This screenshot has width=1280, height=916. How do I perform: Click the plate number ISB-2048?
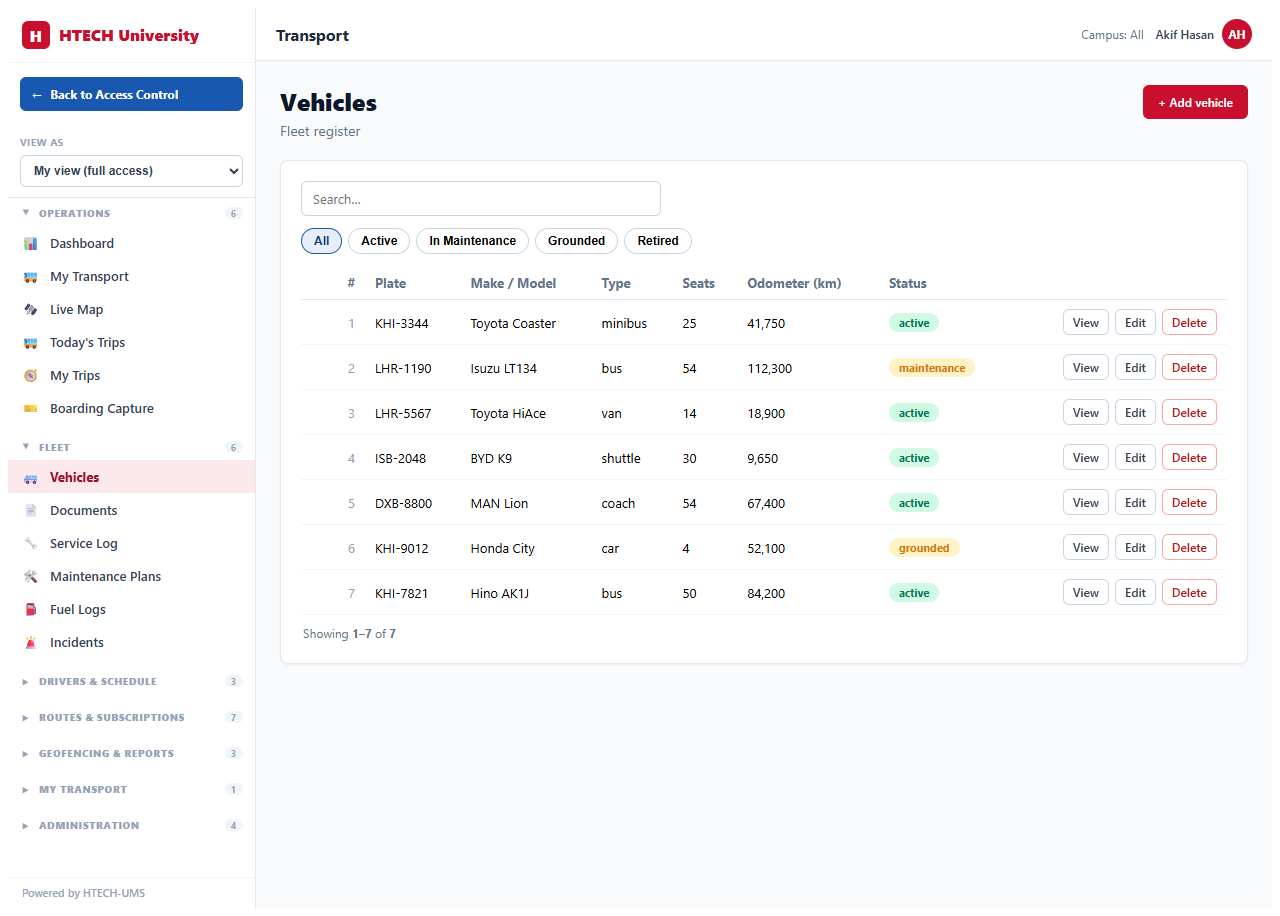click(x=400, y=459)
